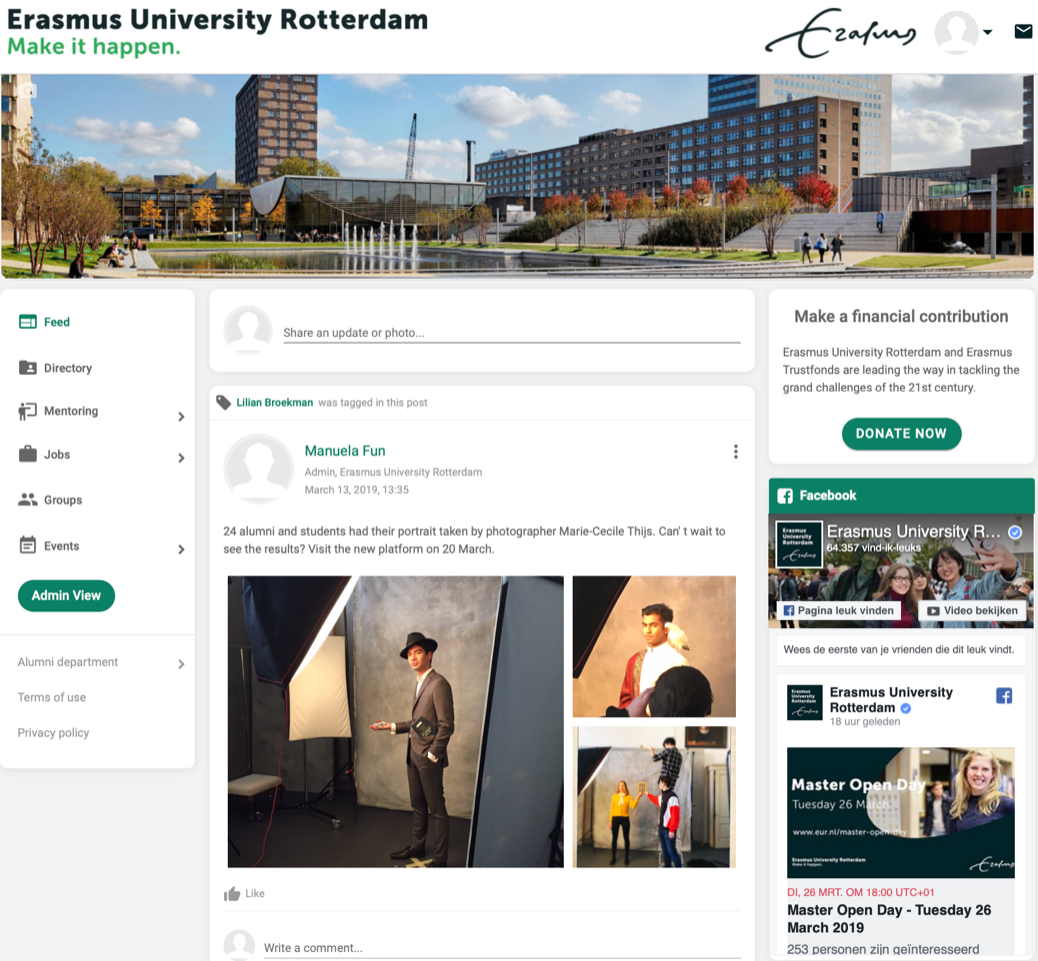Click the Make it happen. slogan

[x=93, y=46]
